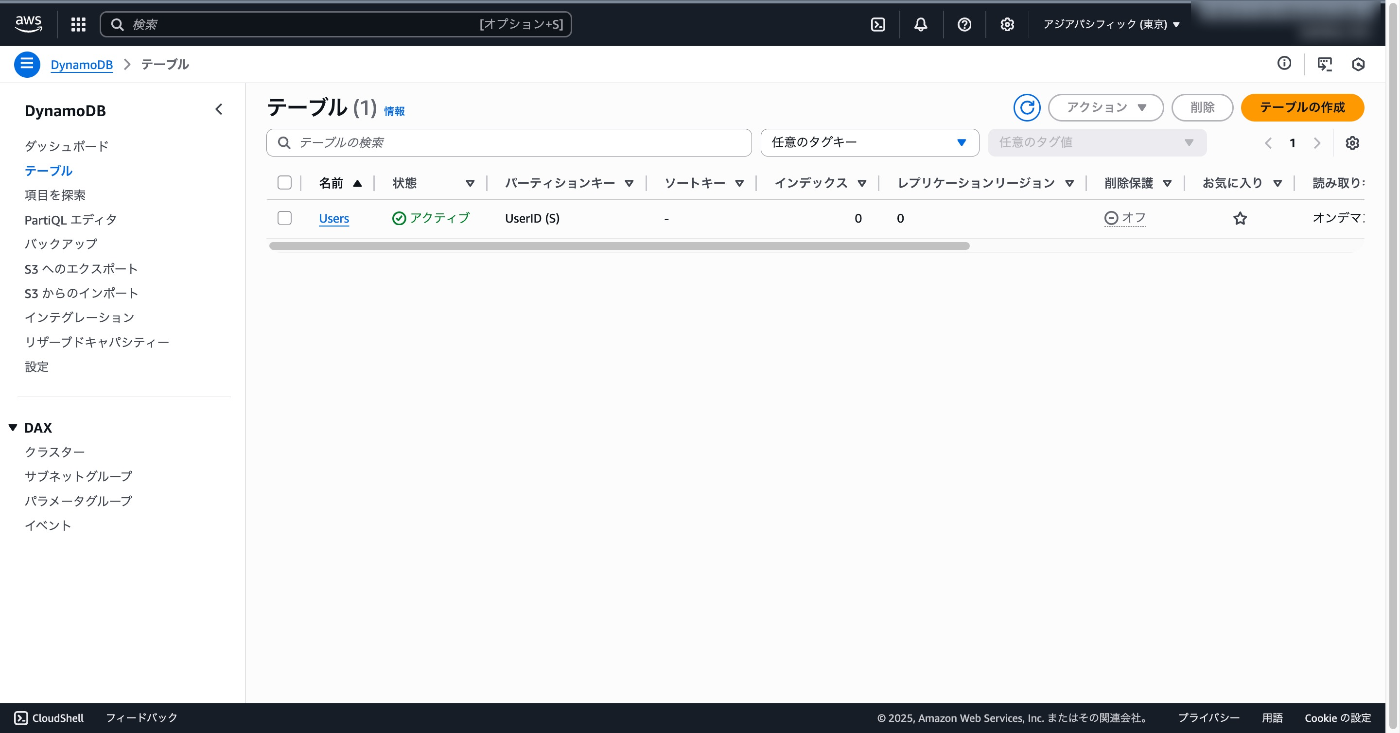Click DynamoDB breadcrumb link
Screen dimensions: 1400x733
coord(82,64)
